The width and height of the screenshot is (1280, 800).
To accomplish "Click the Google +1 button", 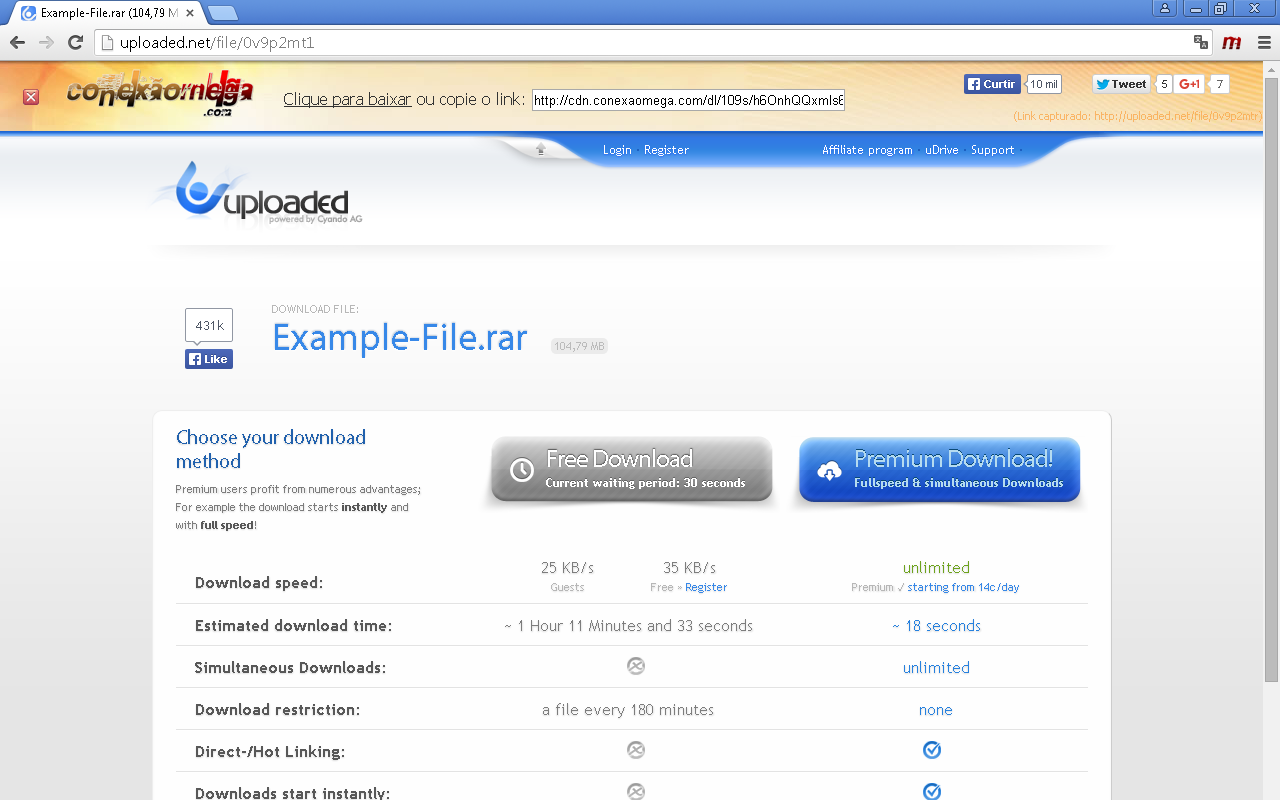I will click(x=1189, y=84).
